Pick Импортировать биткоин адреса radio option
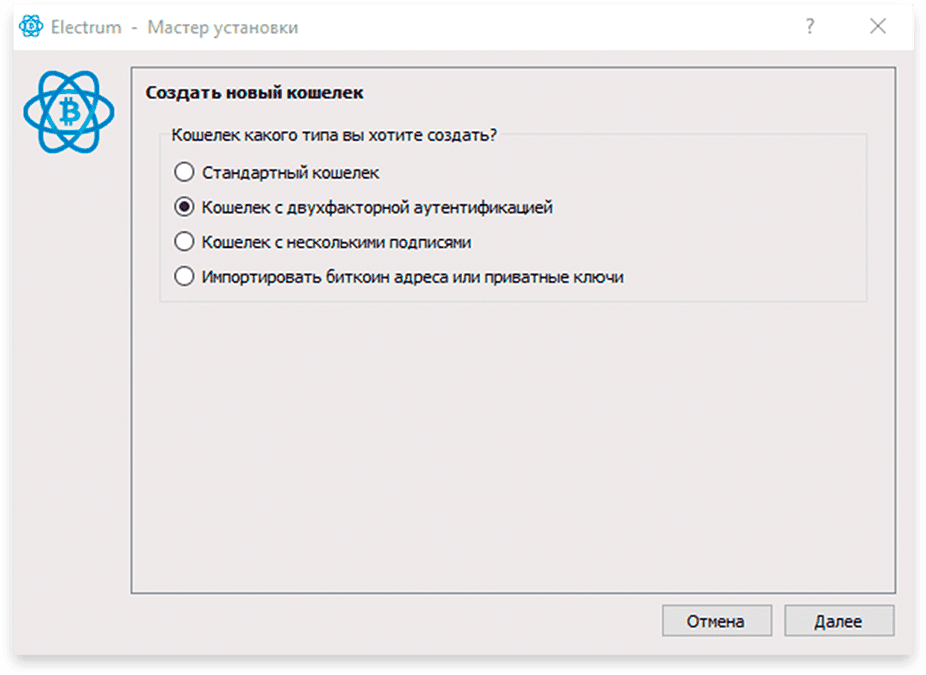926x675 pixels. tap(184, 277)
